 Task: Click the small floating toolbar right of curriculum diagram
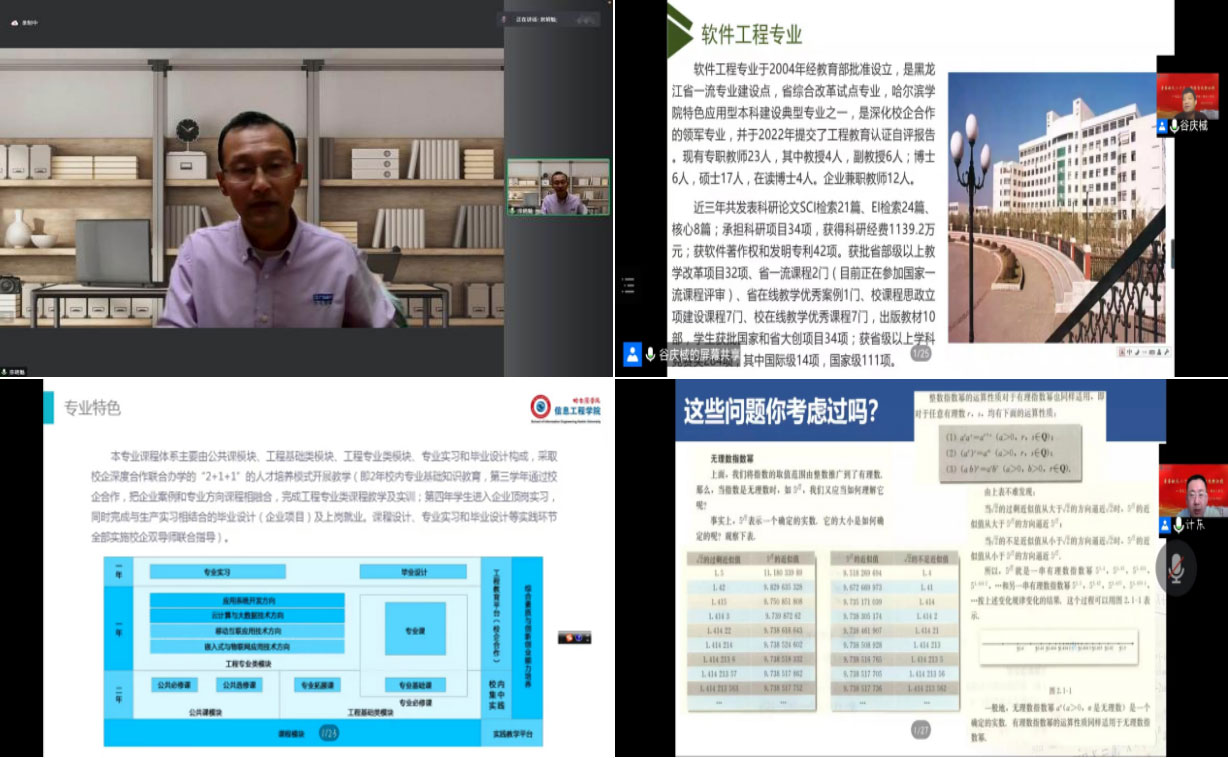574,637
